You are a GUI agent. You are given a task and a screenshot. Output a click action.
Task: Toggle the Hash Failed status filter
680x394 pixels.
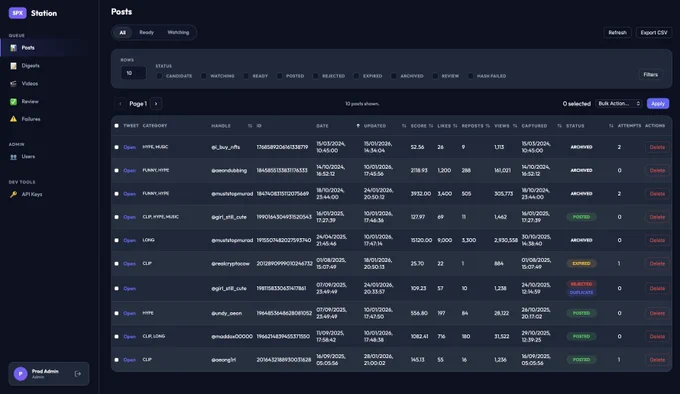471,76
